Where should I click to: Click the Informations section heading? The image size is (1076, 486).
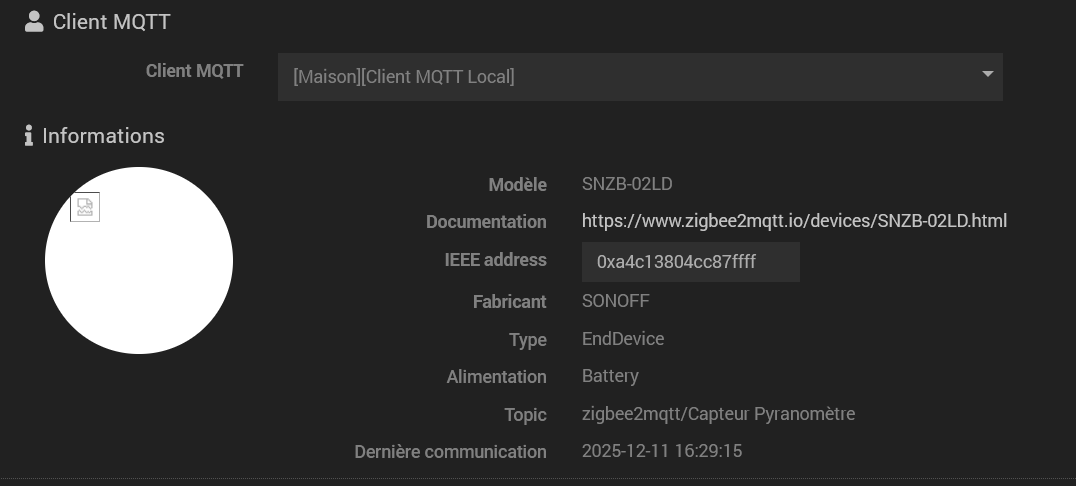[x=103, y=135]
